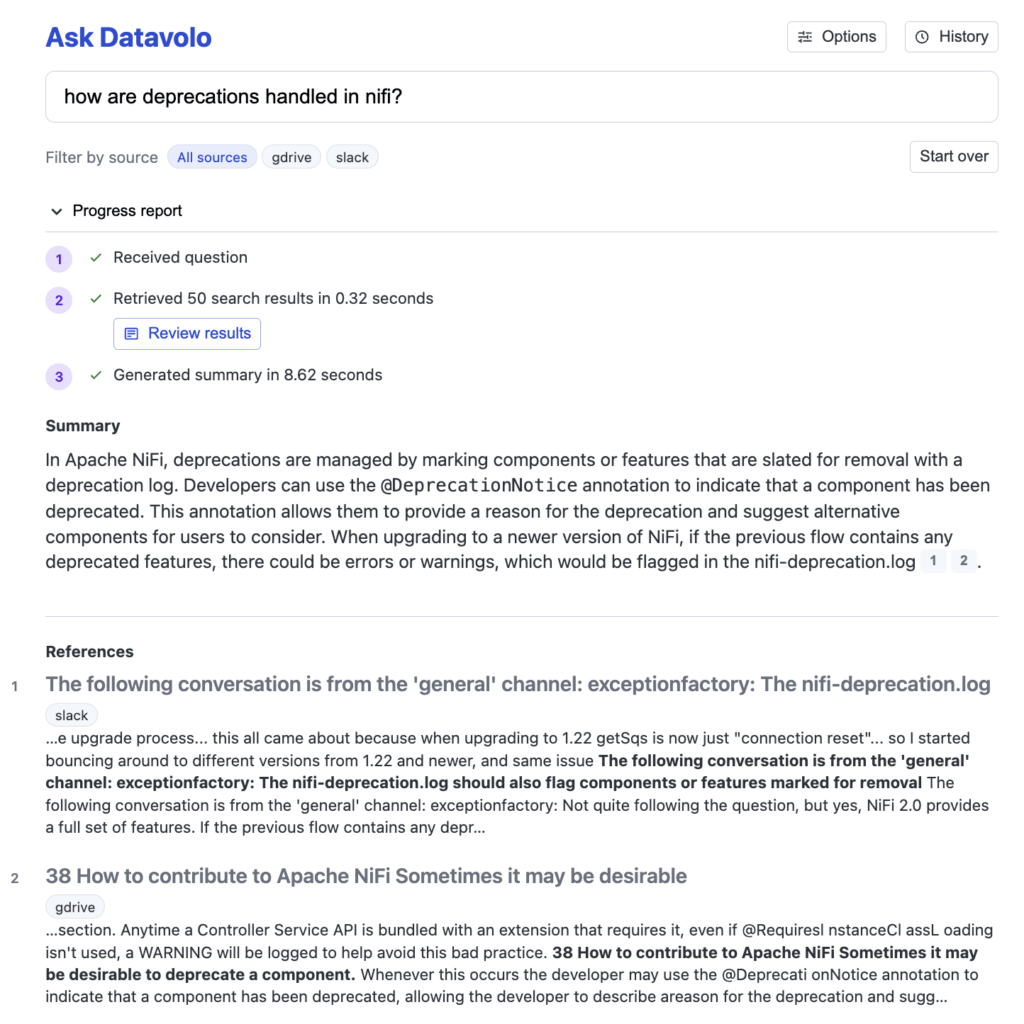1024x1024 pixels.
Task: Click the sliders icon on Options button
Action: click(x=805, y=37)
